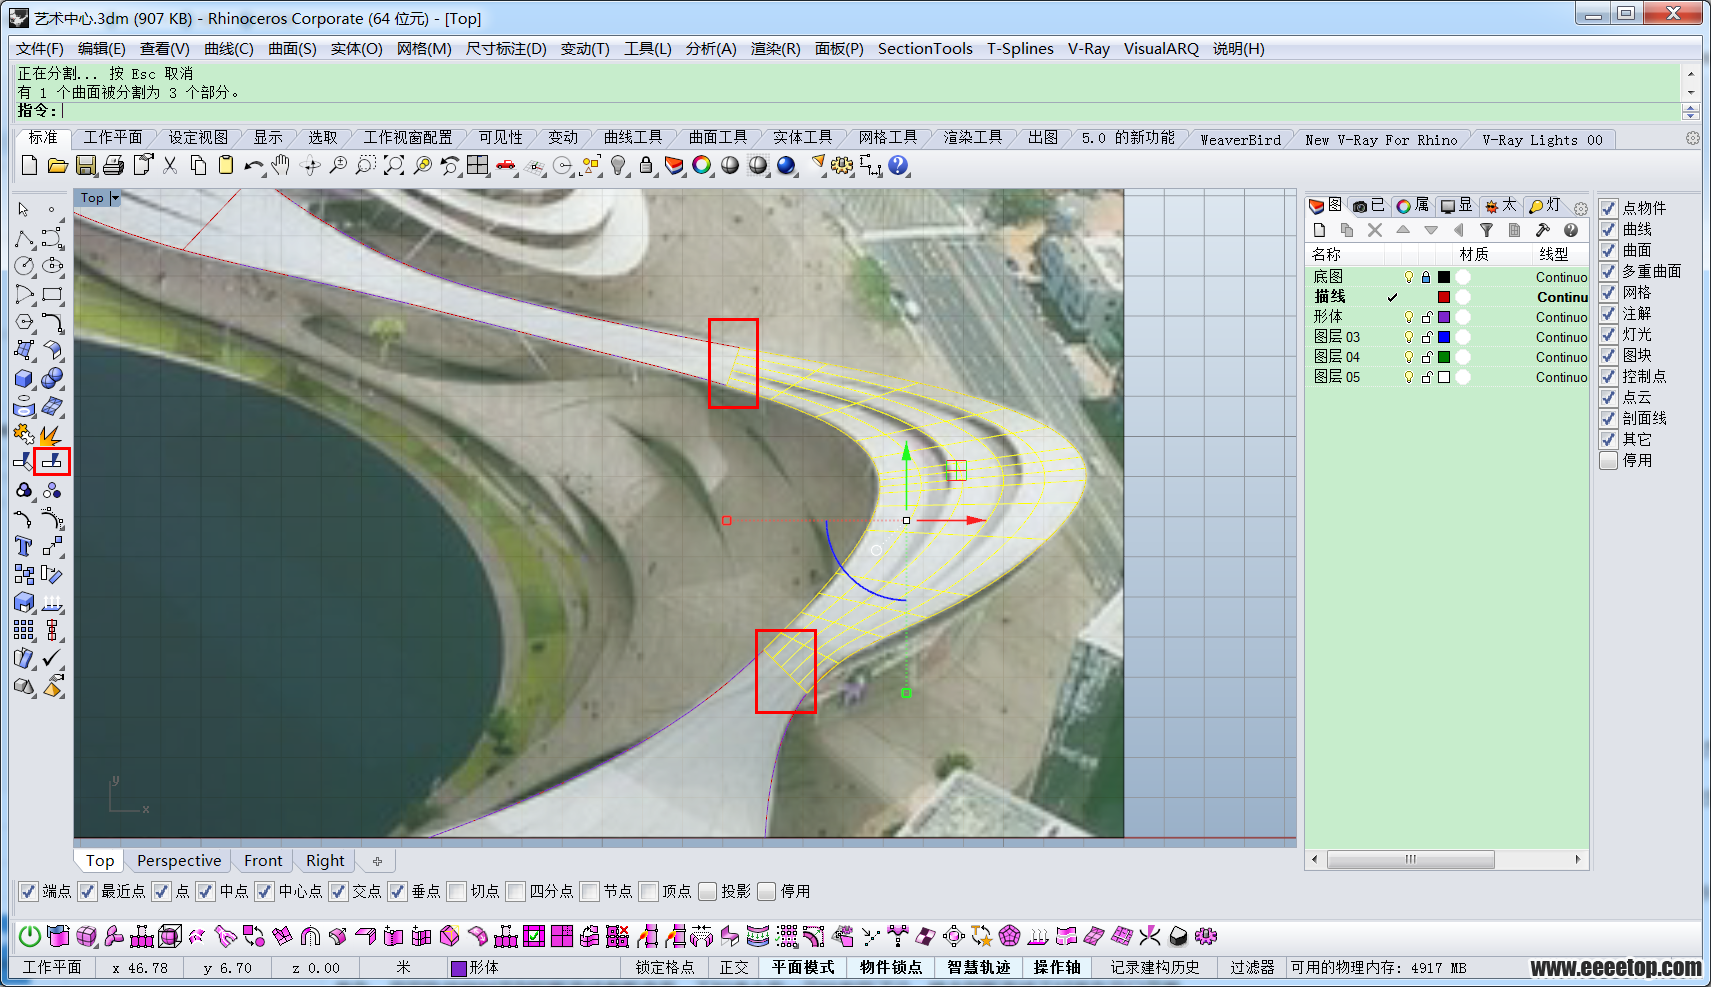
Task: Open toolbar tab options gear
Action: point(1692,138)
